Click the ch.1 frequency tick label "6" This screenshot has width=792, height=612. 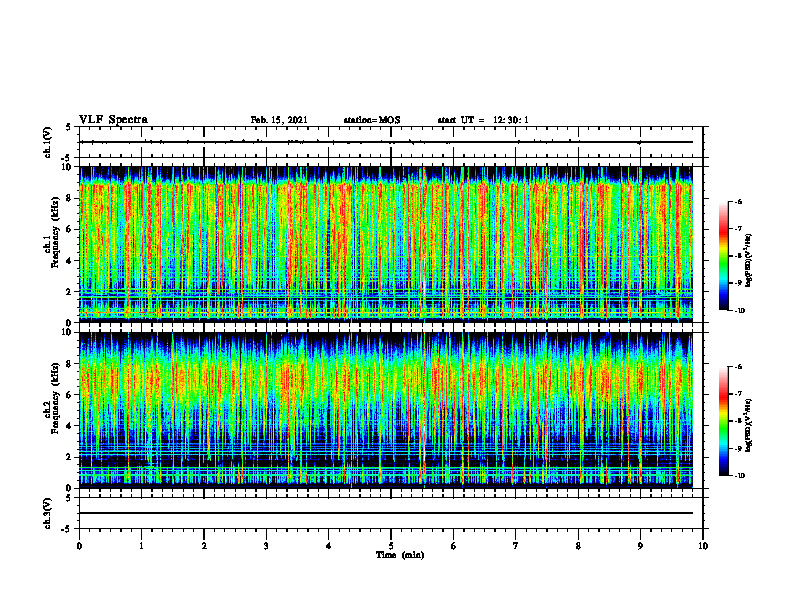(x=70, y=229)
